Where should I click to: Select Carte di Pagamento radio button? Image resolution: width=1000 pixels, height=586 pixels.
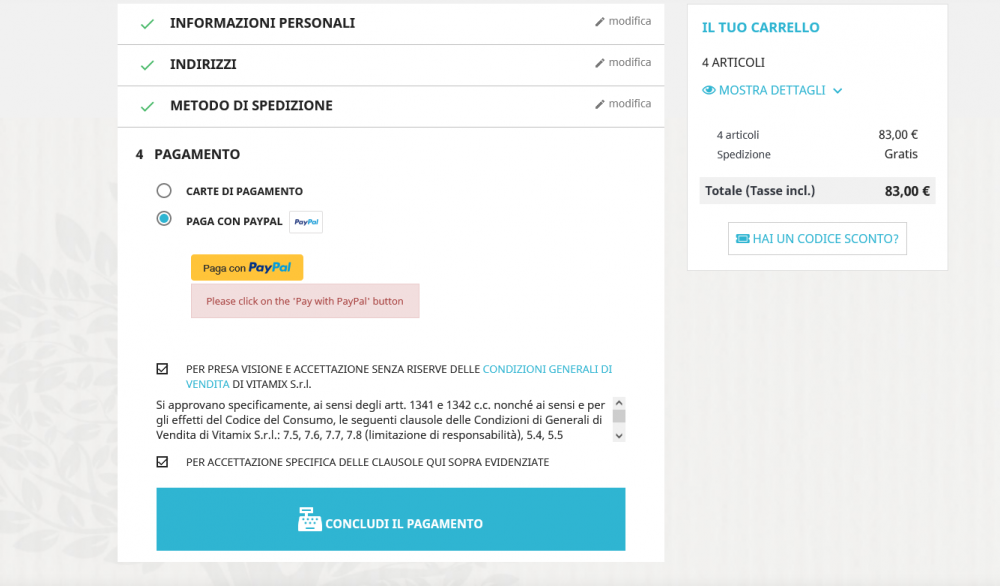point(164,190)
